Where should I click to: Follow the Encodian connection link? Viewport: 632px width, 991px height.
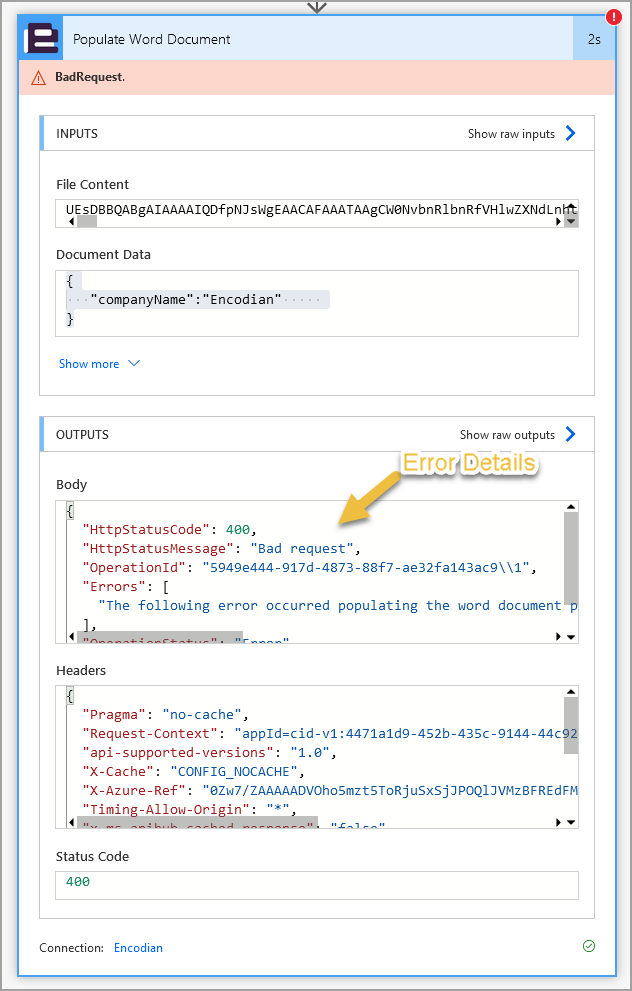point(138,947)
